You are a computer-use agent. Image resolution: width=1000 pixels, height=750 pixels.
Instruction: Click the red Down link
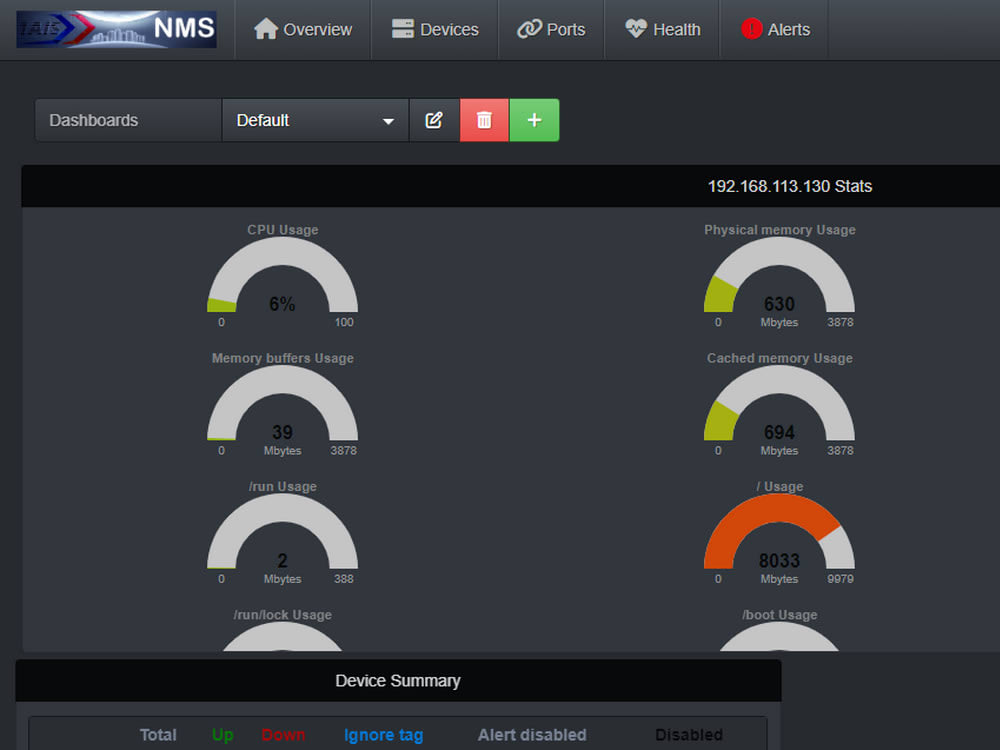pyautogui.click(x=283, y=734)
